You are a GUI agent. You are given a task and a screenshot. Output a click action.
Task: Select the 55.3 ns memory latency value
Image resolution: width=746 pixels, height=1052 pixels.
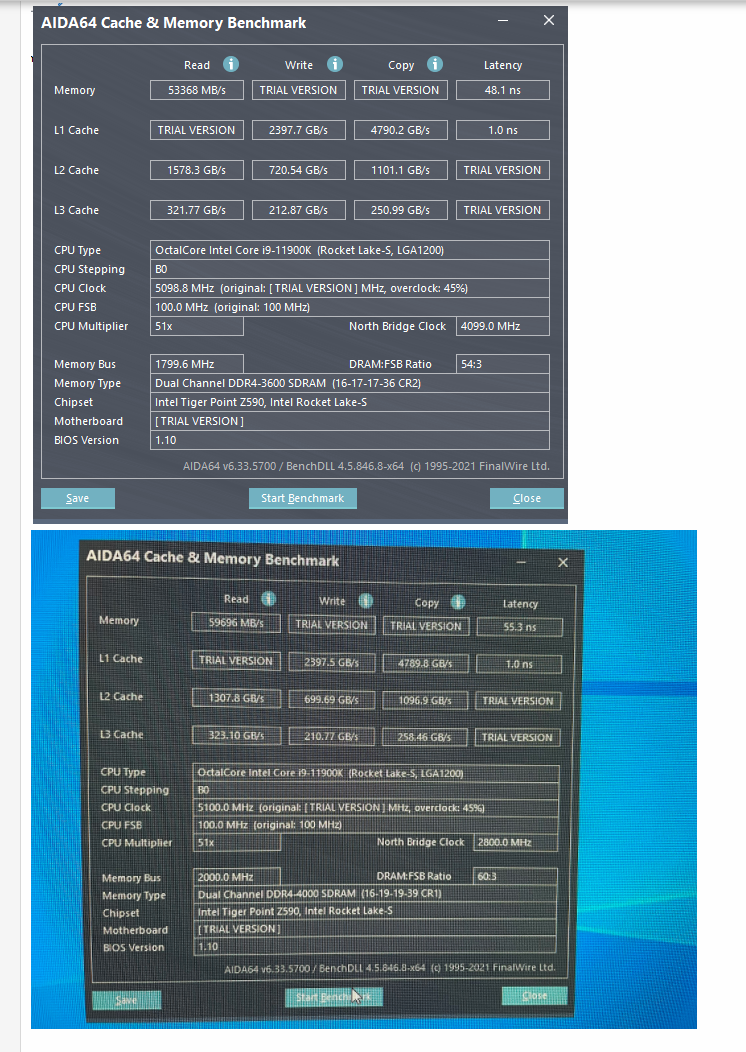[x=520, y=627]
